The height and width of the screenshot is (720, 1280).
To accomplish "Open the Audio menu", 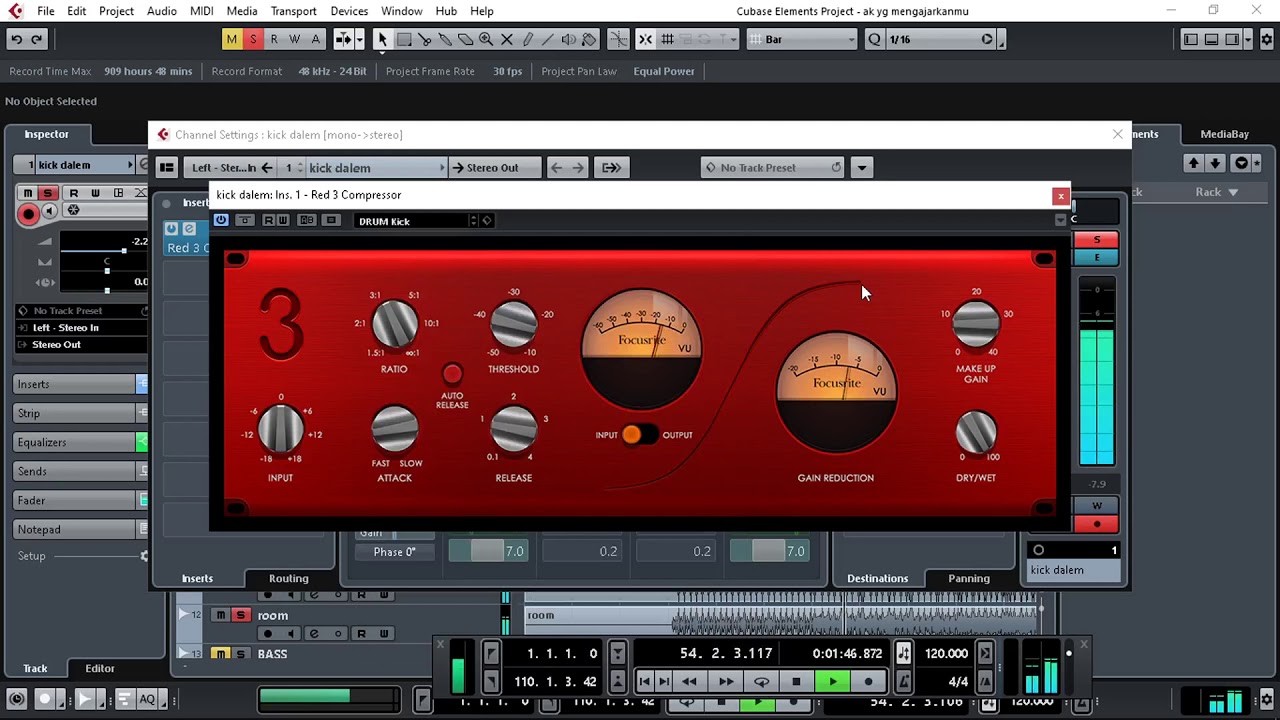I will pos(162,11).
